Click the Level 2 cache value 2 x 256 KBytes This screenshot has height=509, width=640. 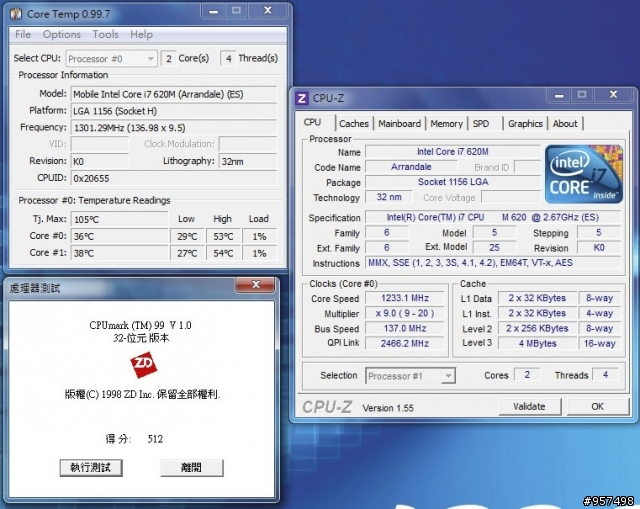tap(537, 328)
